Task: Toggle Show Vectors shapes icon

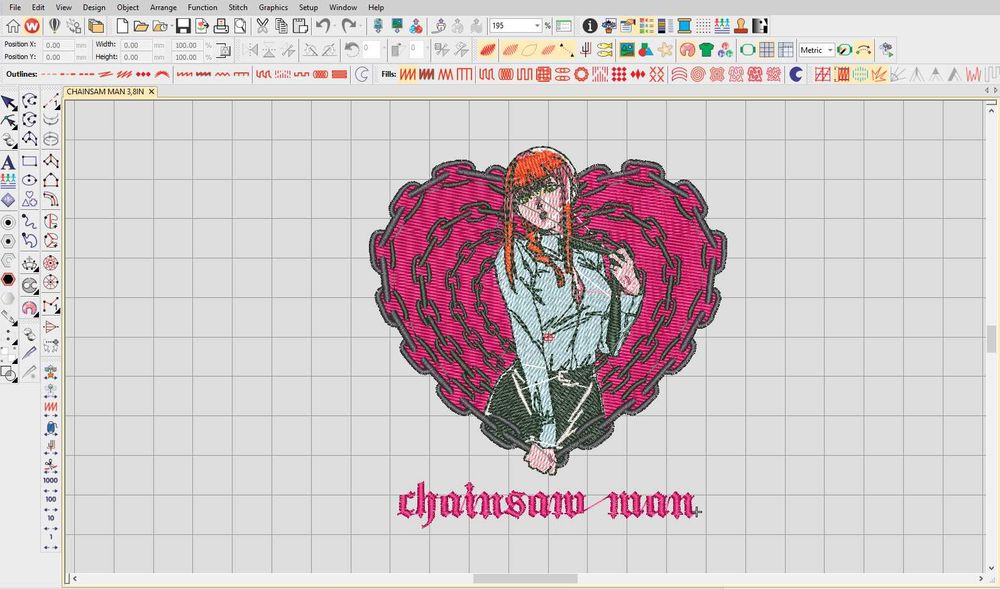Action: click(x=645, y=50)
